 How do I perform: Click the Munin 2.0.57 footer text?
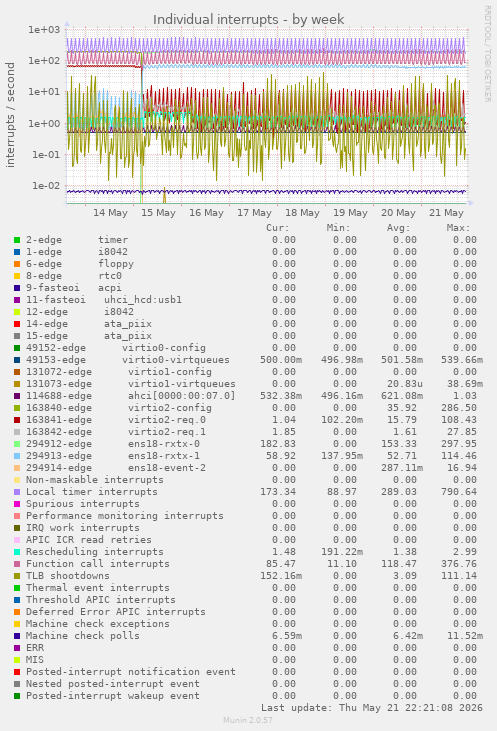pos(248,720)
